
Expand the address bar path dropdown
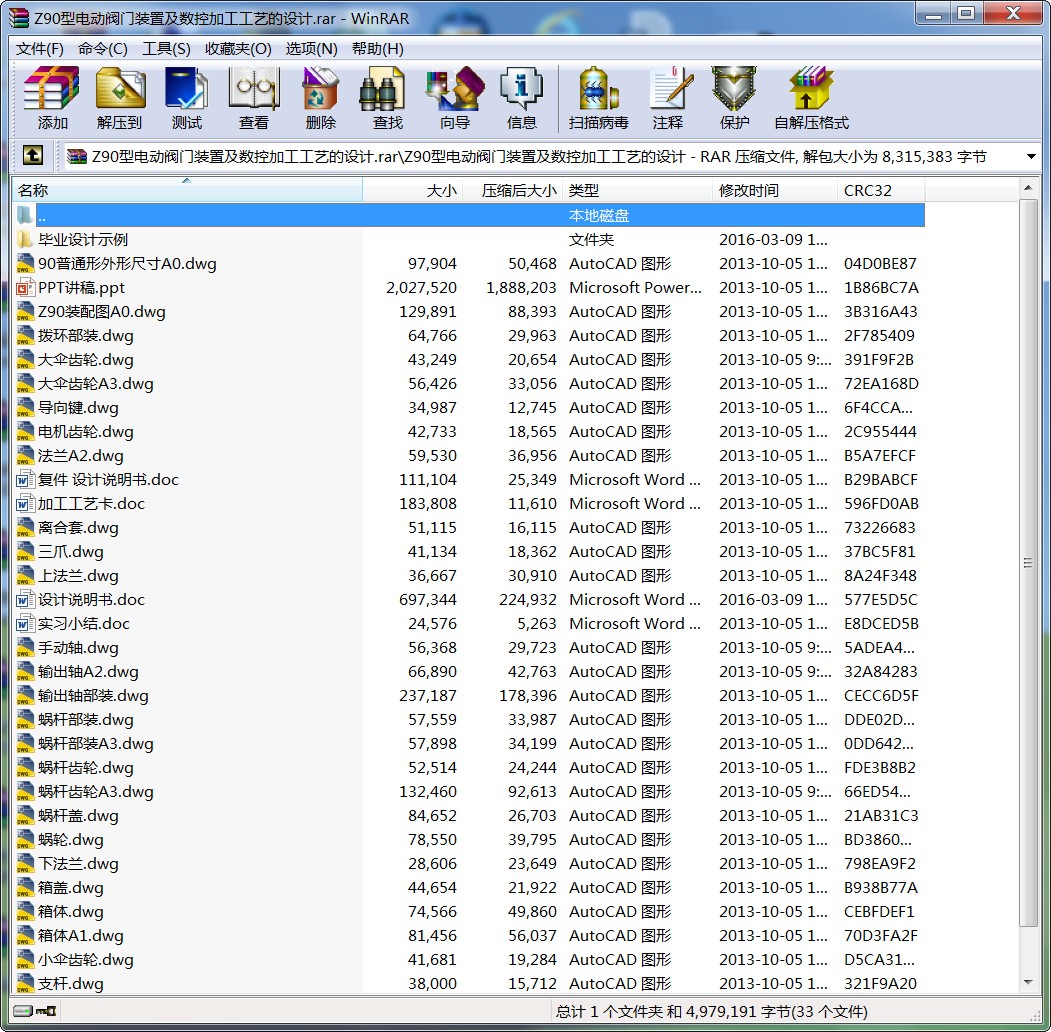coord(1030,156)
